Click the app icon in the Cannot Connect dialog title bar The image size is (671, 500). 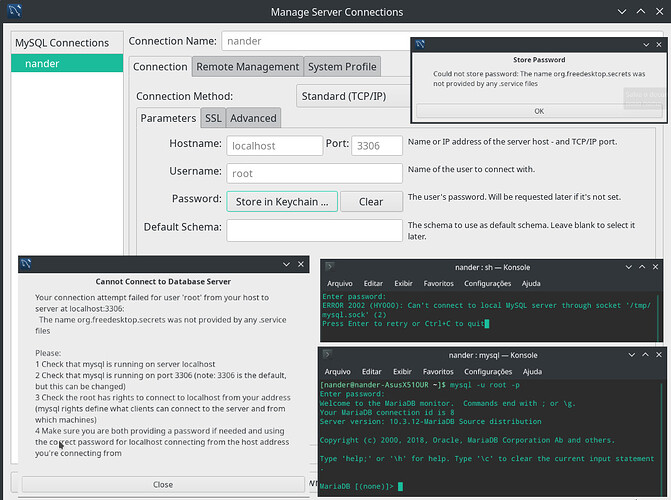(x=27, y=264)
